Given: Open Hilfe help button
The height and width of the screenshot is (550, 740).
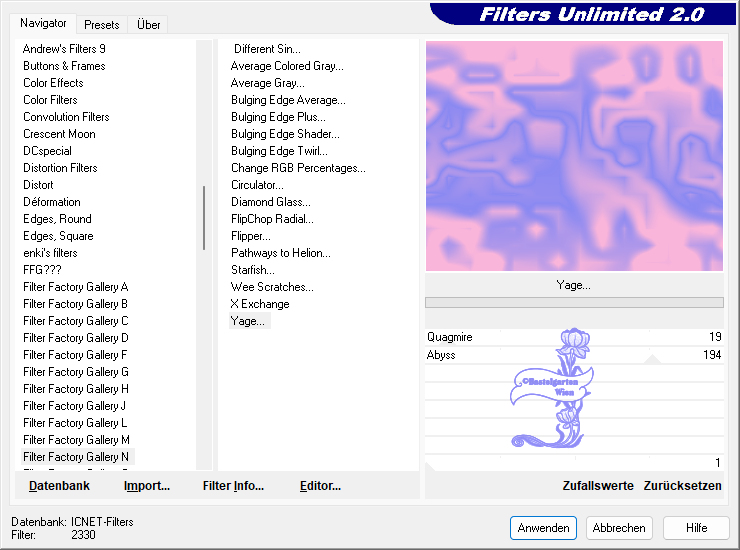Looking at the screenshot, I should [x=697, y=527].
